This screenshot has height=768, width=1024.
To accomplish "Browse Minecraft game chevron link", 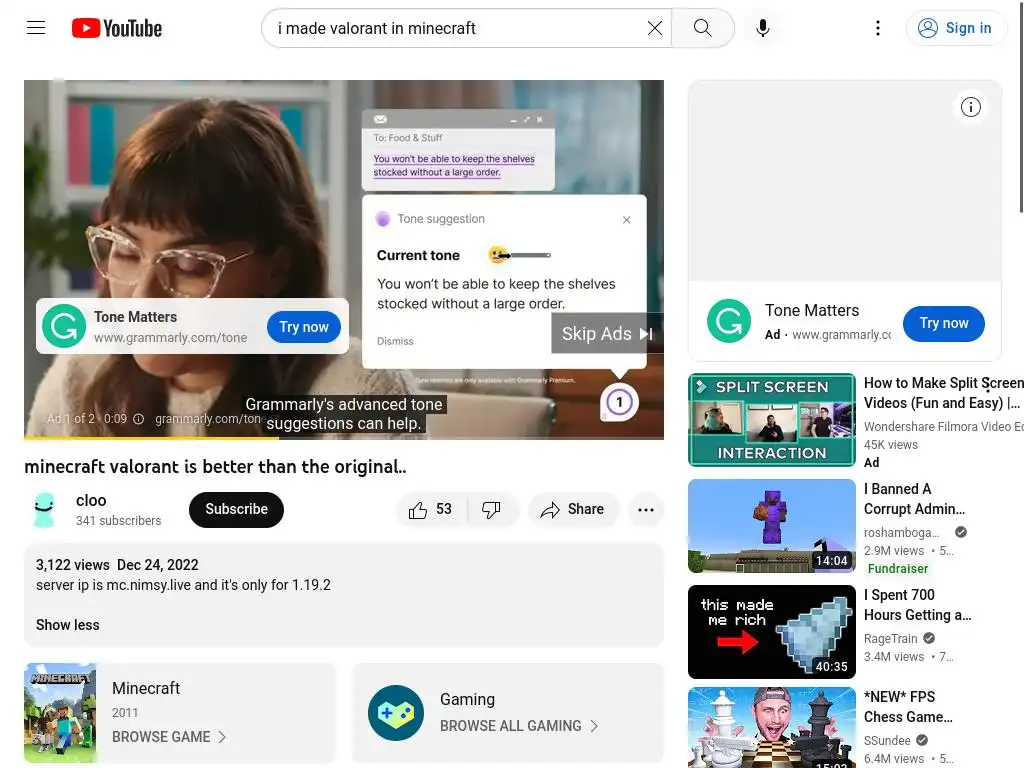I will tap(169, 737).
